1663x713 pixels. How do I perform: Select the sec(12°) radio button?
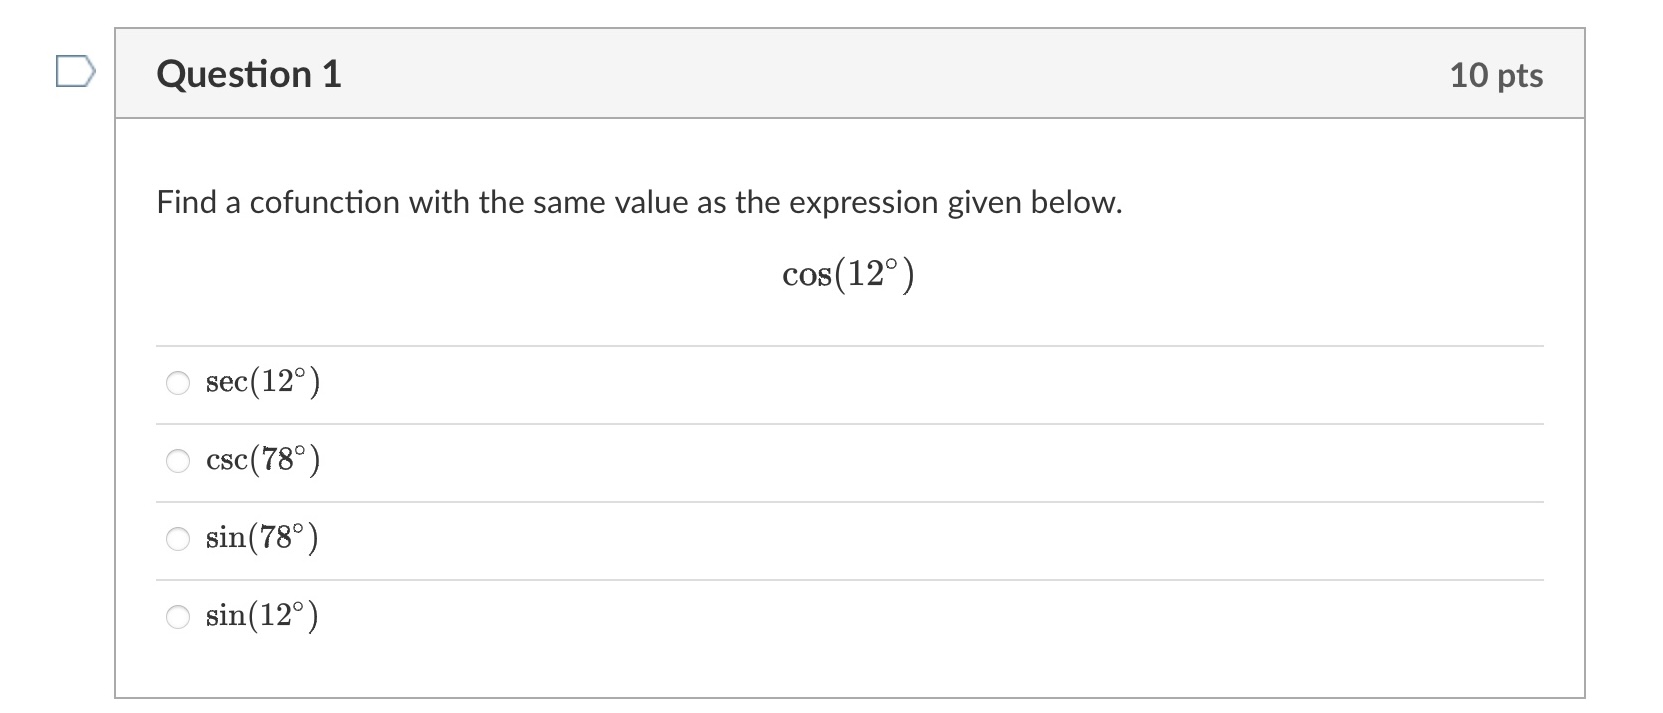(178, 382)
